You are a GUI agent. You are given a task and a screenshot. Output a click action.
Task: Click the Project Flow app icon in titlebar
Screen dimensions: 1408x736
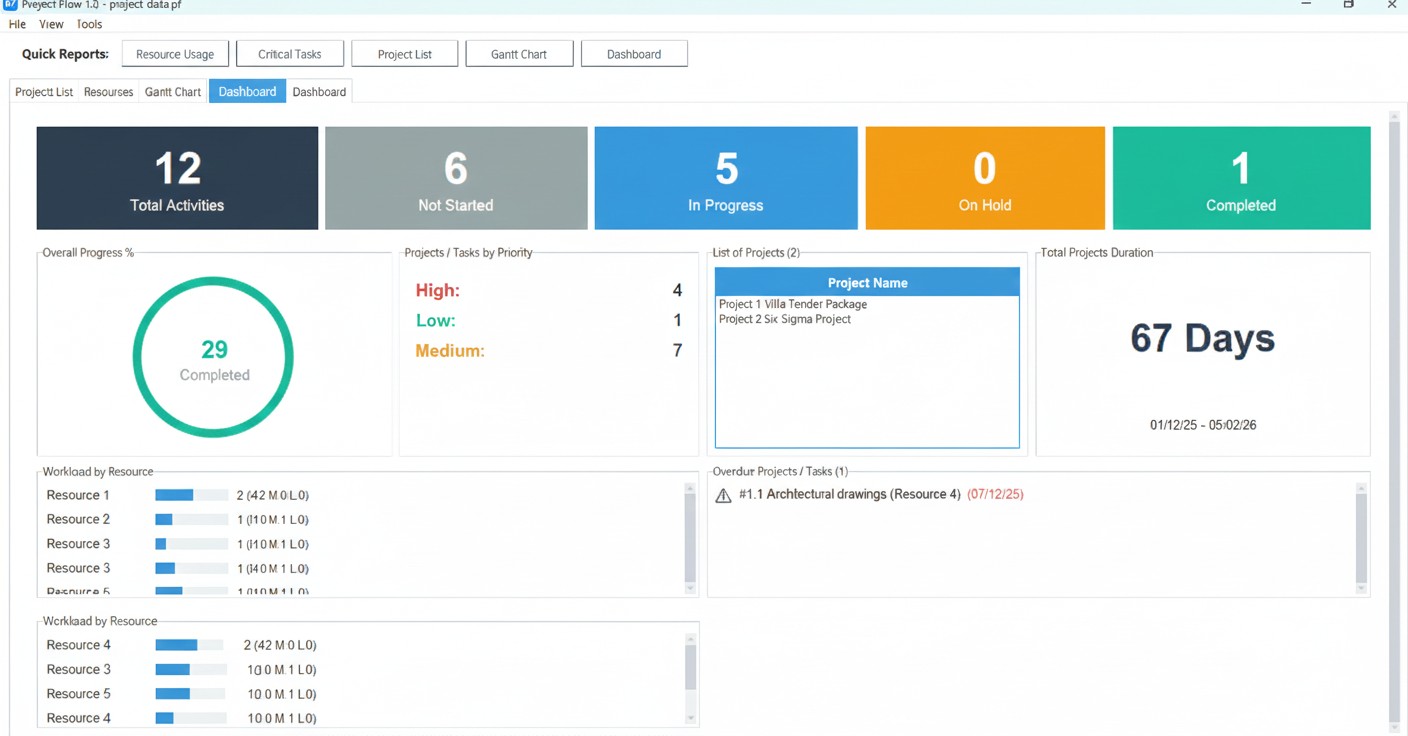8,5
